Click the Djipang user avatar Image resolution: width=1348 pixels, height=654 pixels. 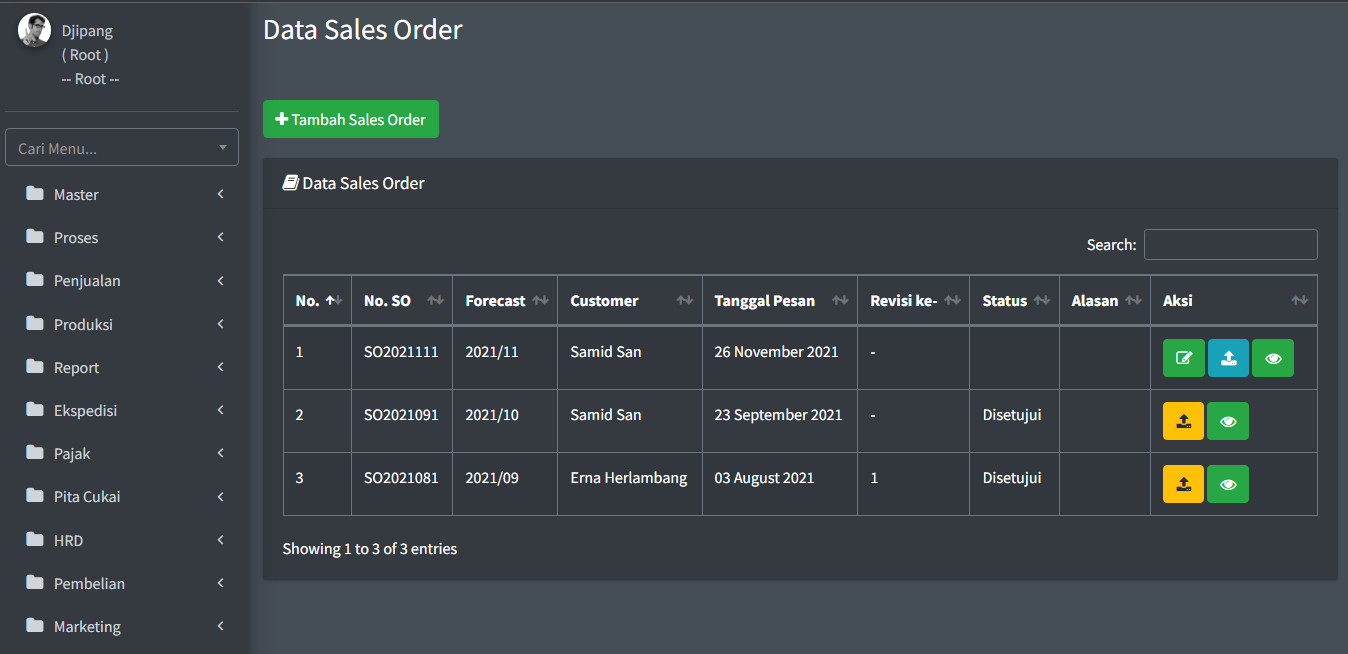coord(34,30)
